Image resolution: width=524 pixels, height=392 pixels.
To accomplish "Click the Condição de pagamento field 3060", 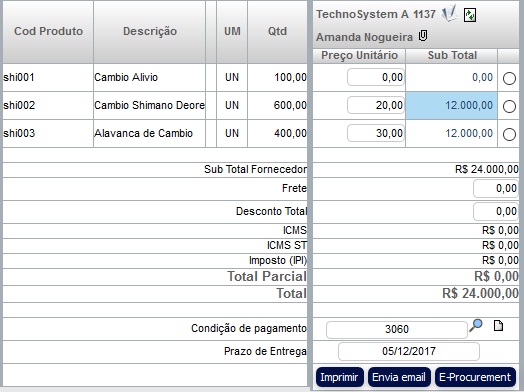I will click(x=397, y=330).
